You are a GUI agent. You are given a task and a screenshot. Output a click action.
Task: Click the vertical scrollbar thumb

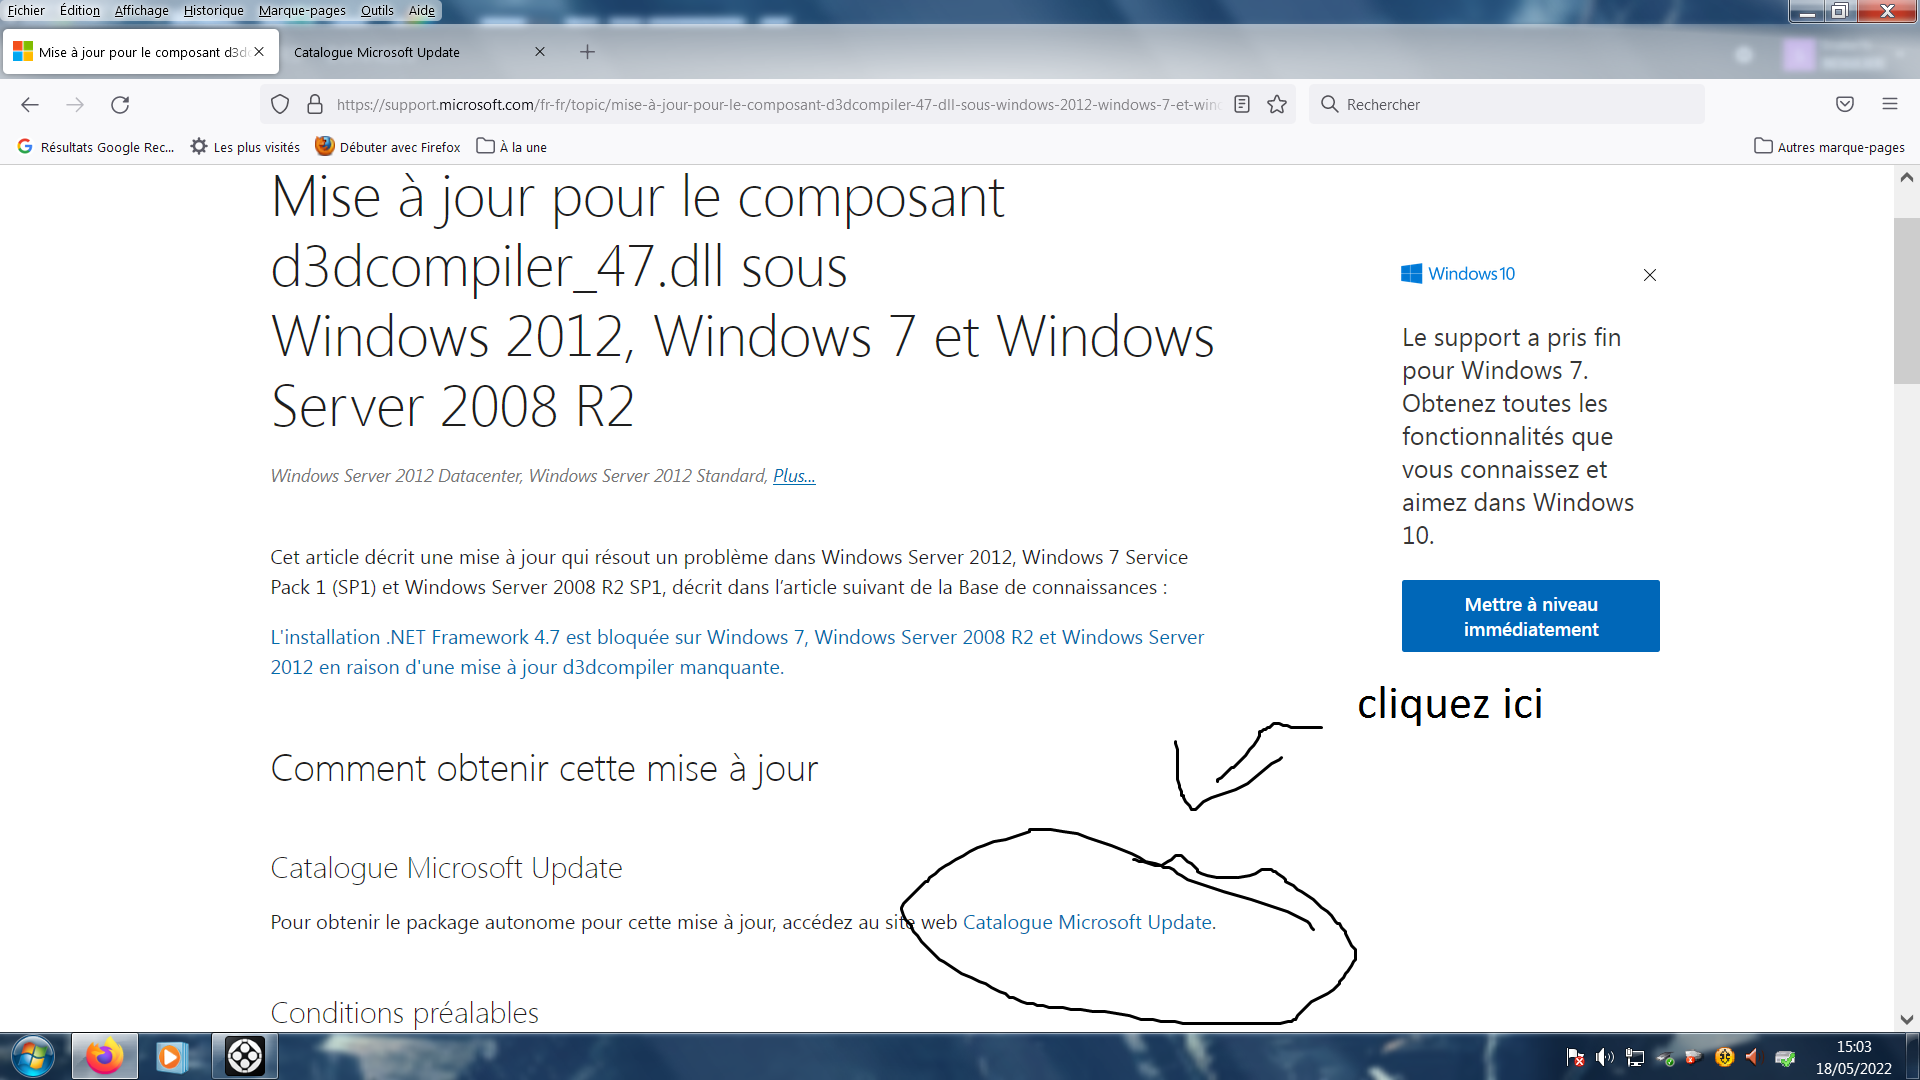(1906, 300)
